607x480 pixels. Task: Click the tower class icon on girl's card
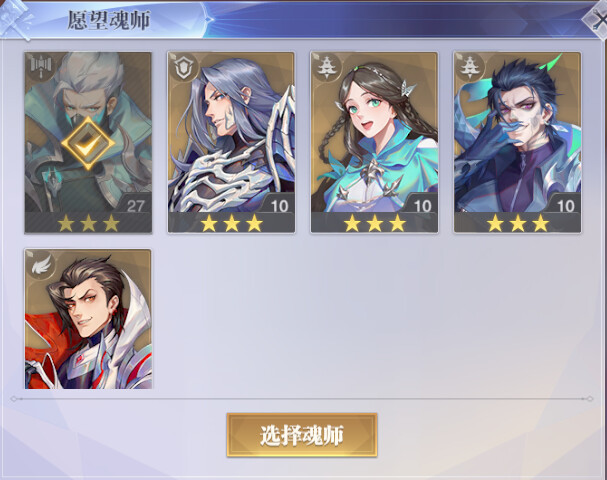[326, 67]
